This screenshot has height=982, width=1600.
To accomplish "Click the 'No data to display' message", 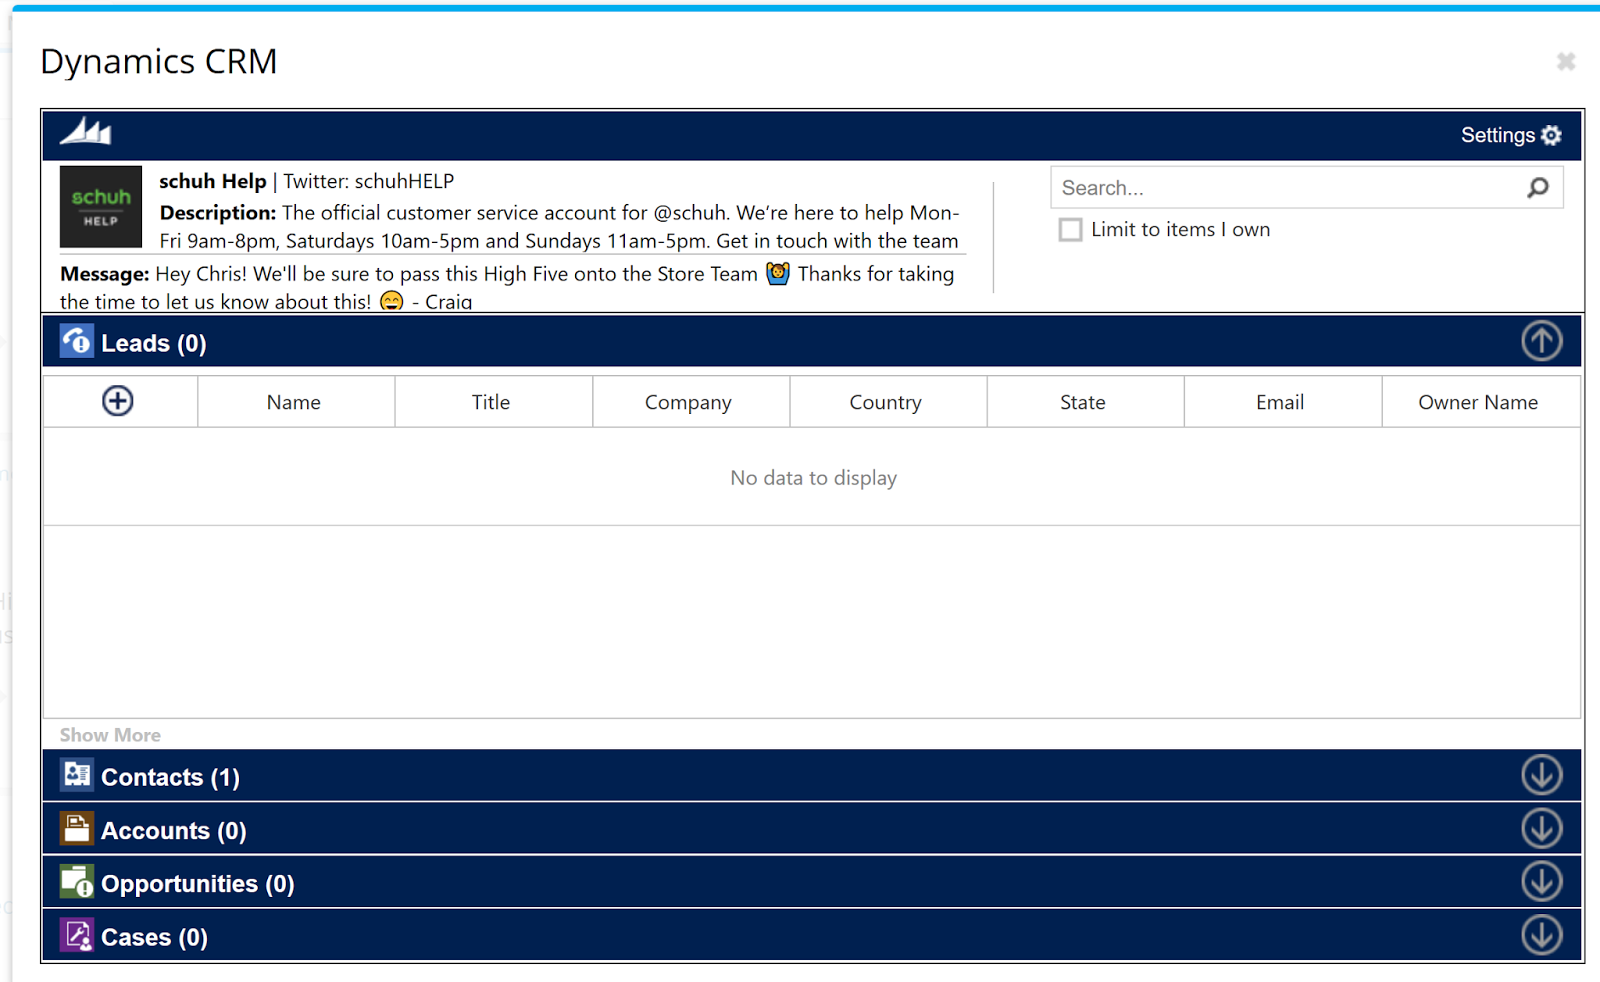I will pos(814,478).
